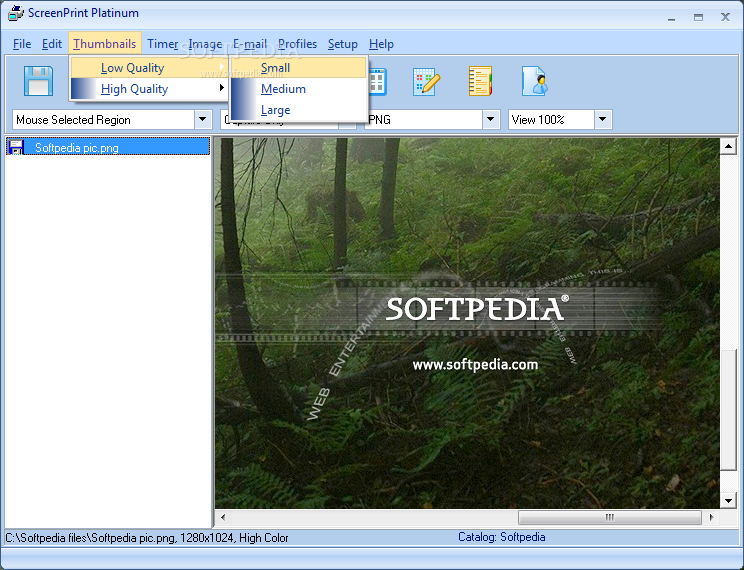
Task: Choose Medium thumbnail size
Action: click(x=298, y=89)
